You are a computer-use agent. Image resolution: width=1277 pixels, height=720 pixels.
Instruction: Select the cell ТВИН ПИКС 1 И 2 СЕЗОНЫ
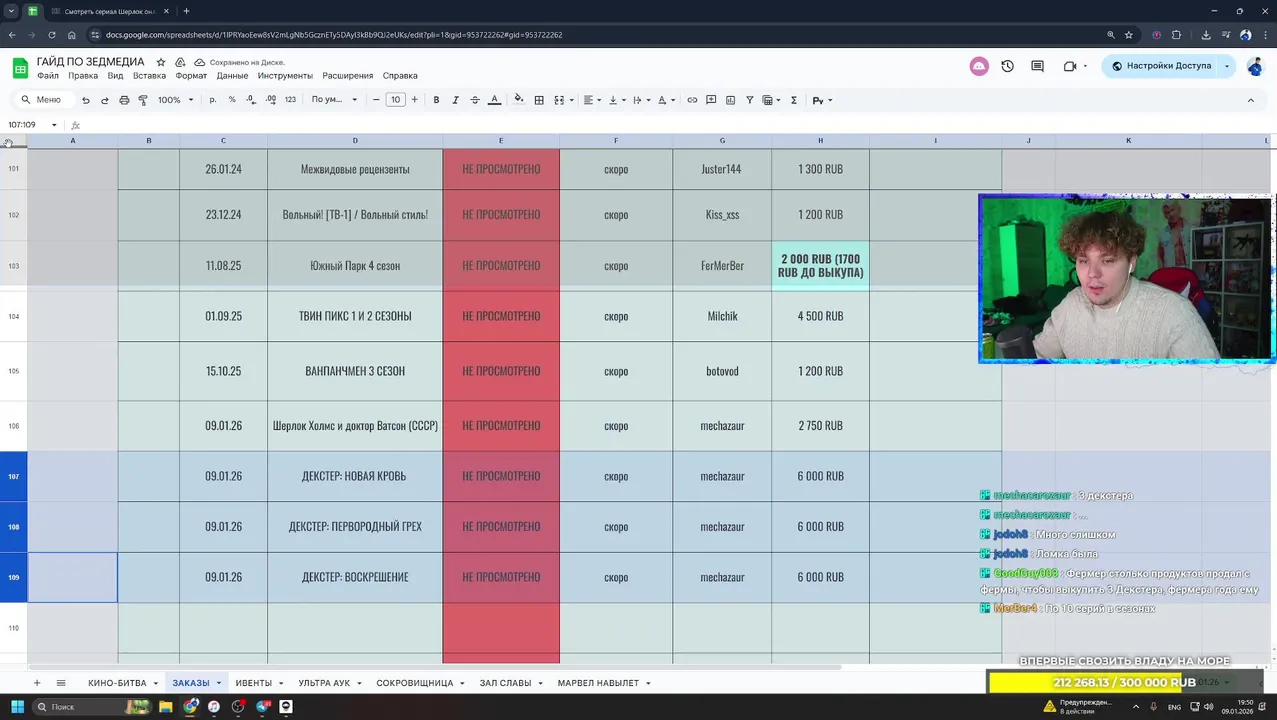click(355, 316)
